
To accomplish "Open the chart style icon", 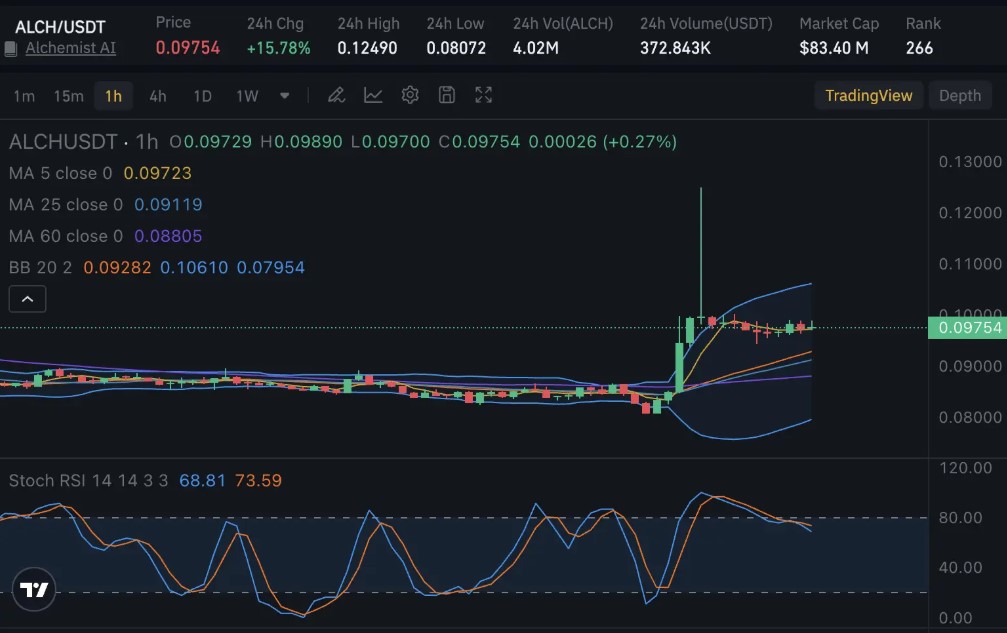I will point(373,95).
